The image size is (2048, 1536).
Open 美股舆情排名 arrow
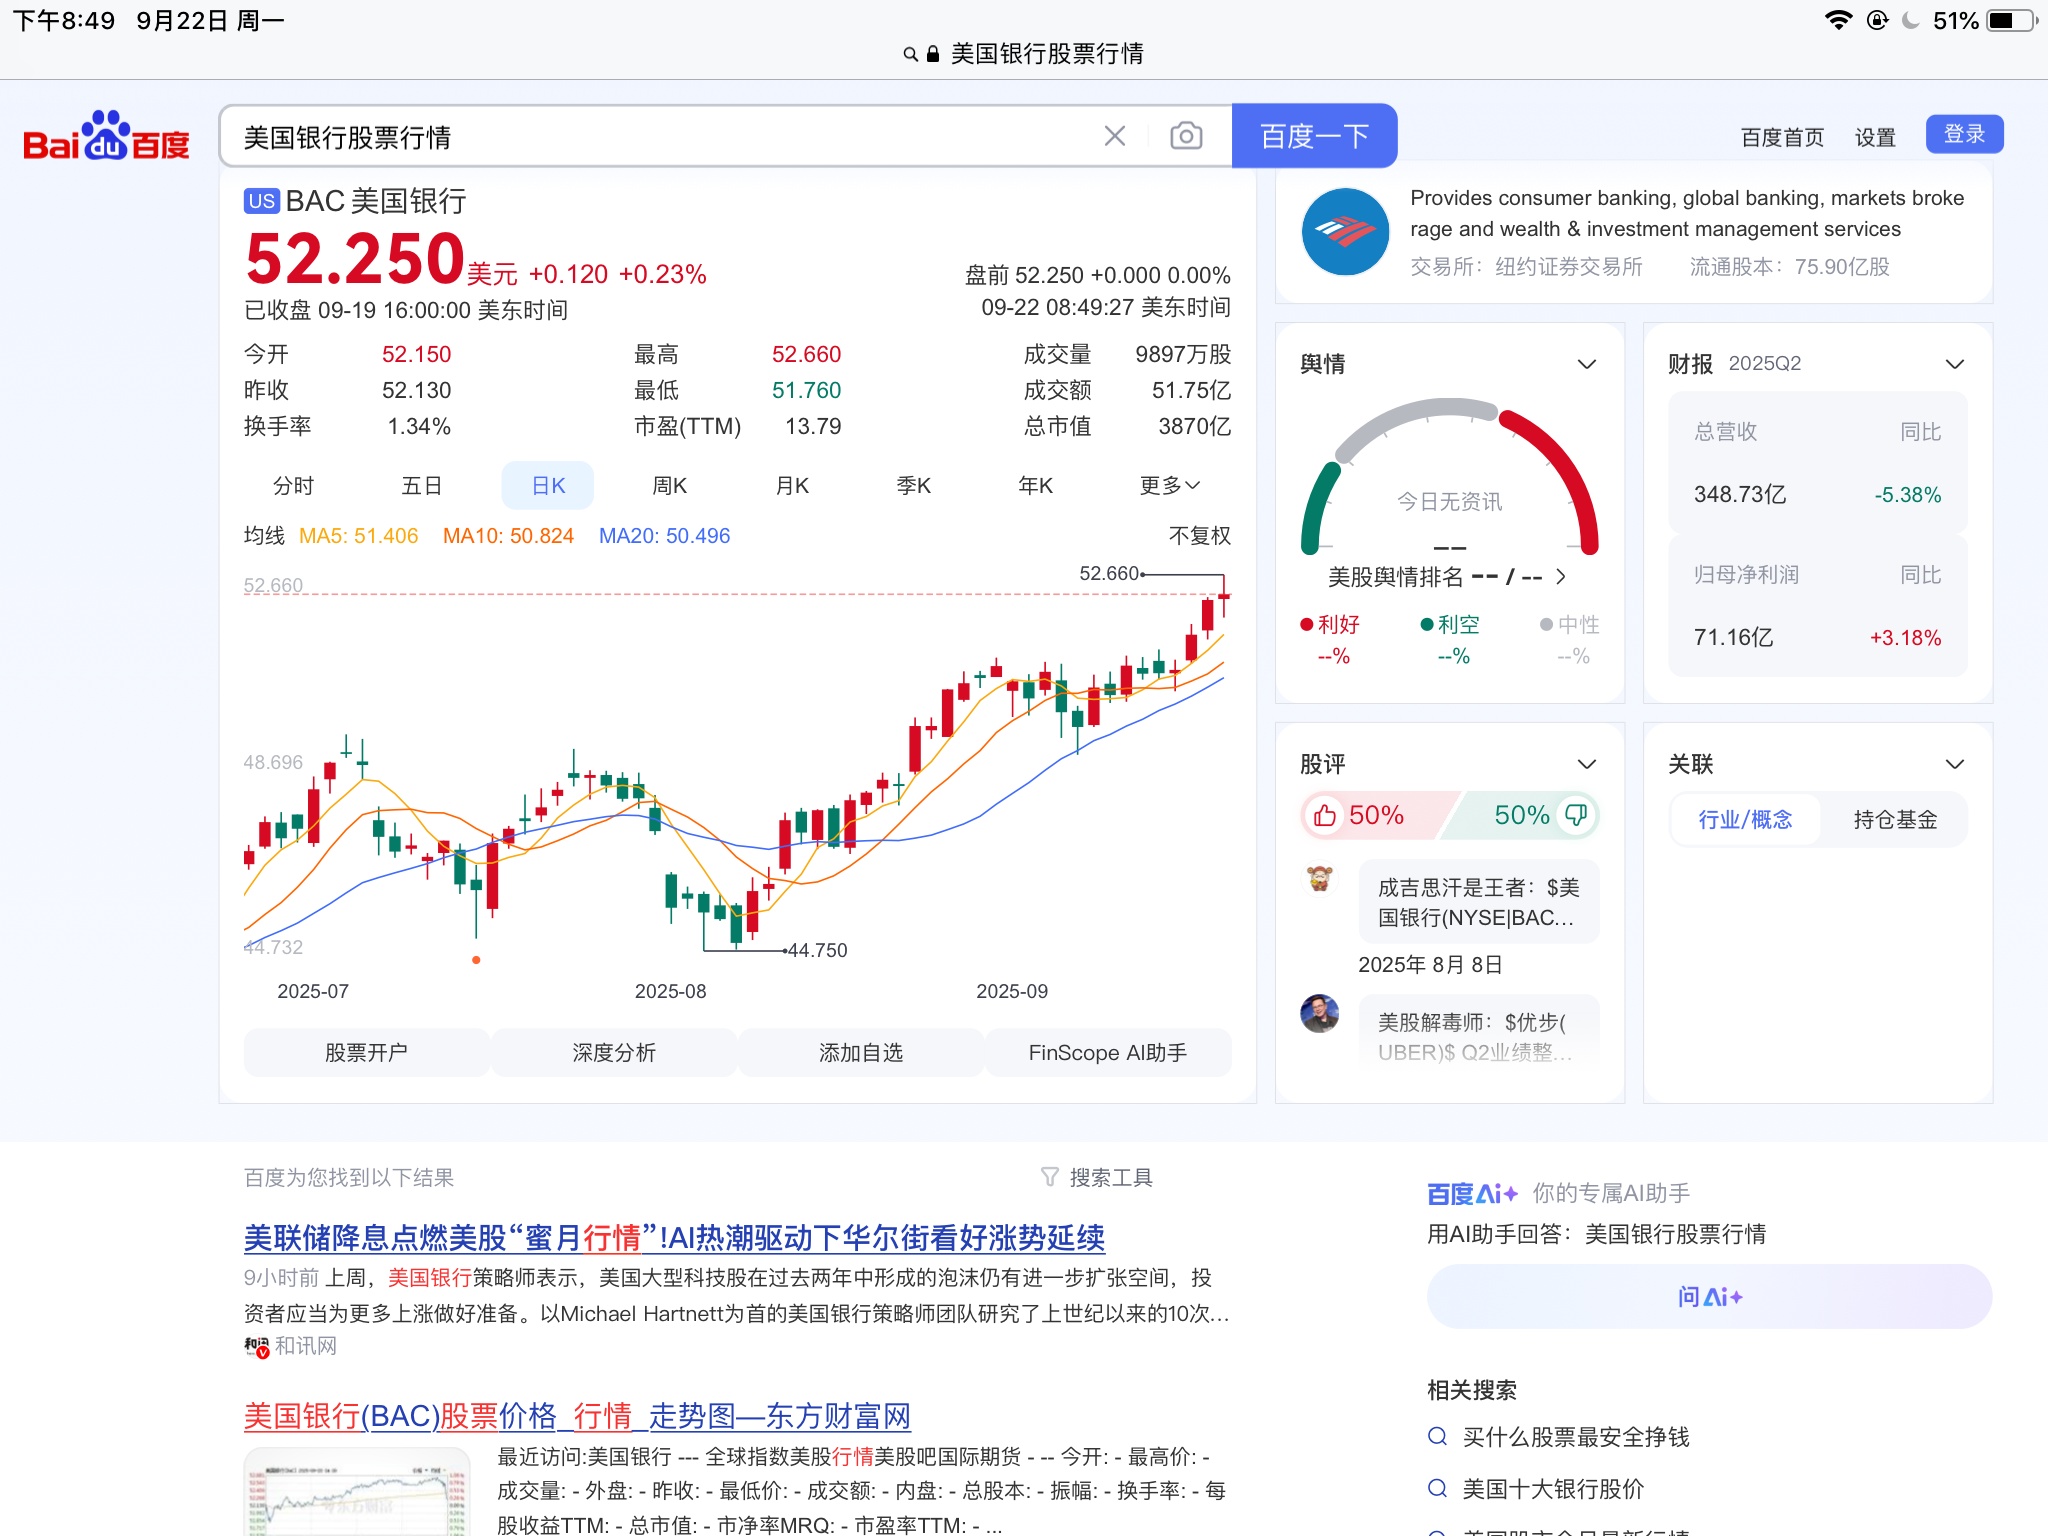pyautogui.click(x=1560, y=577)
